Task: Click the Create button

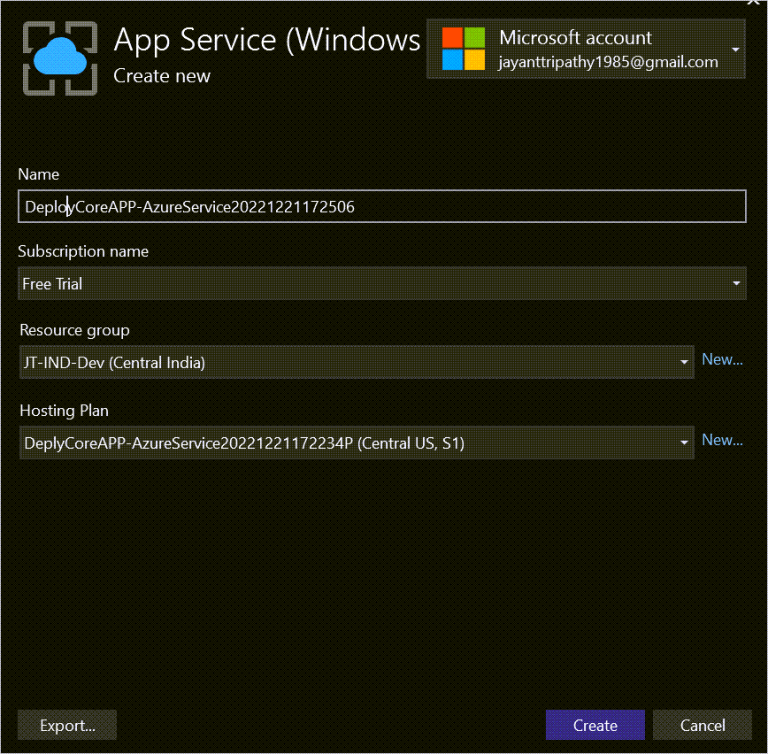Action: [595, 725]
